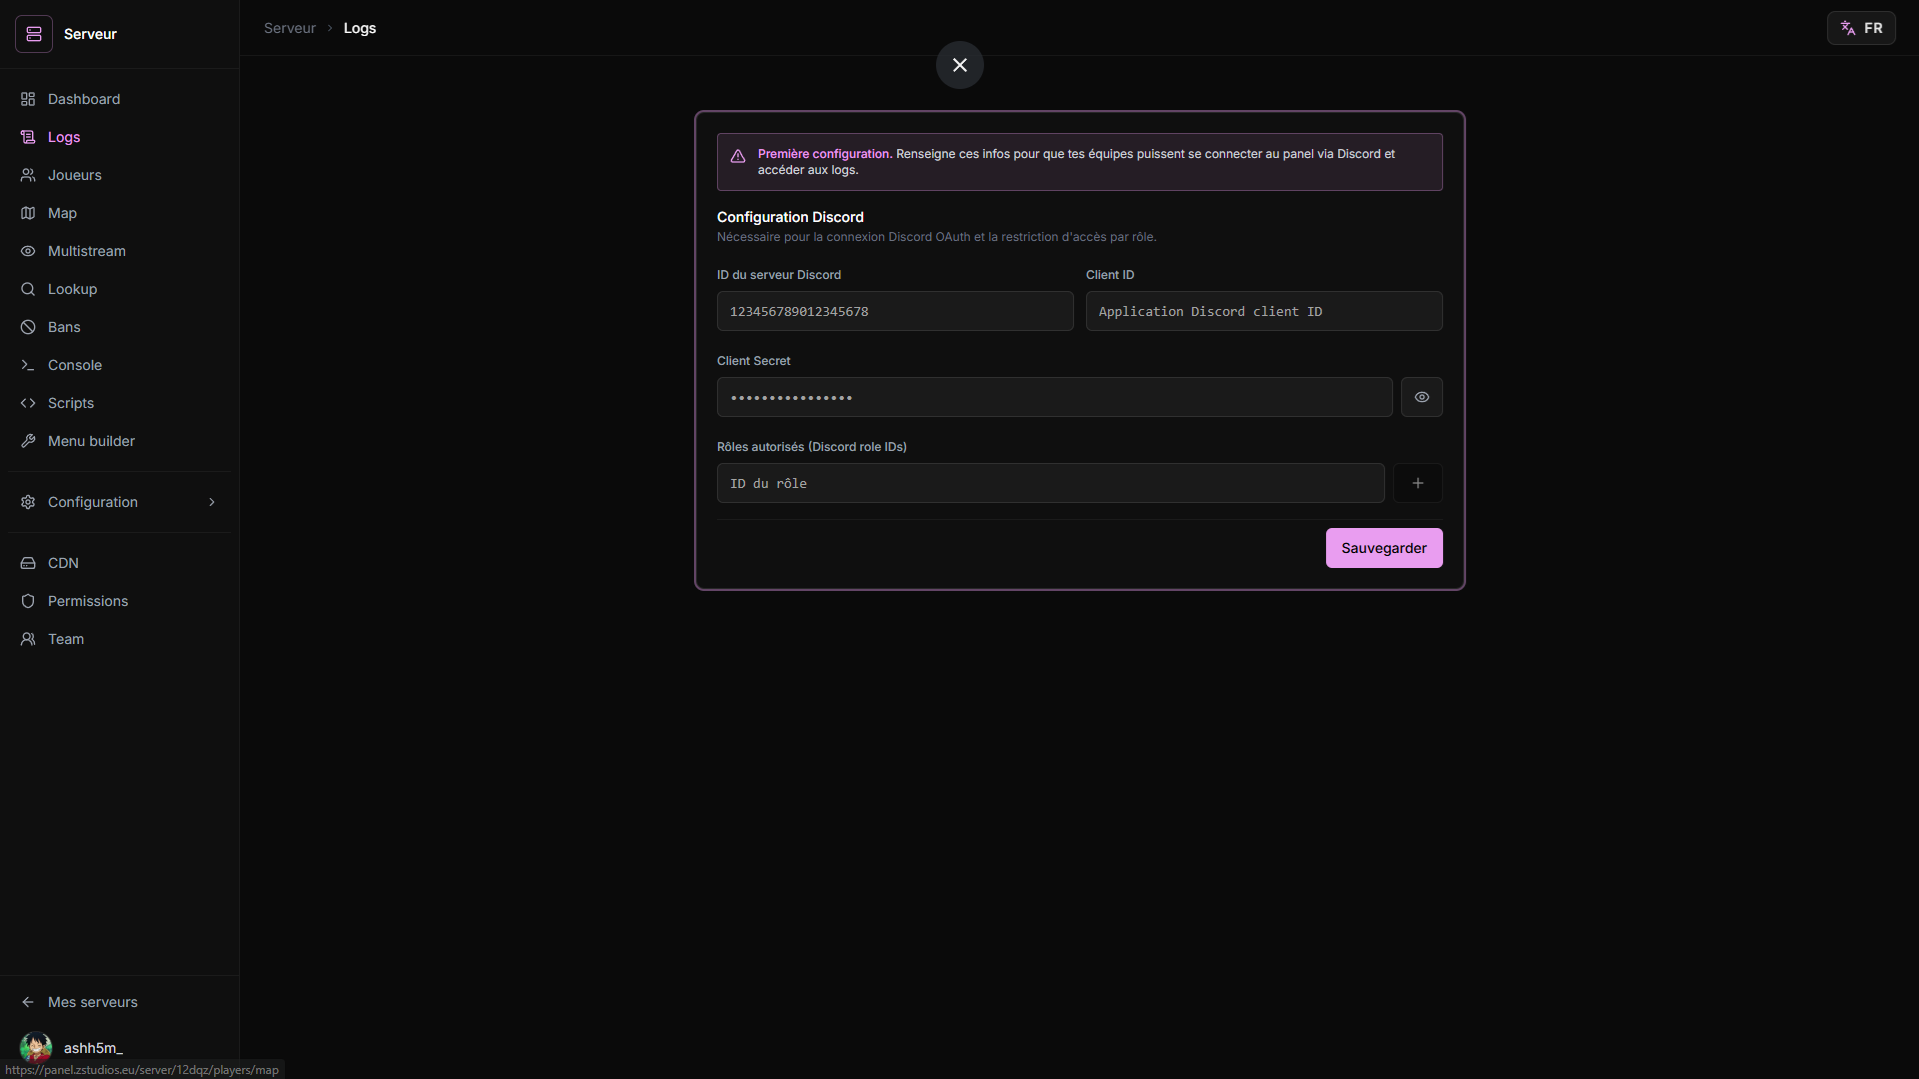This screenshot has height=1079, width=1919.
Task: Click the Logs breadcrumb text
Action: [360, 28]
